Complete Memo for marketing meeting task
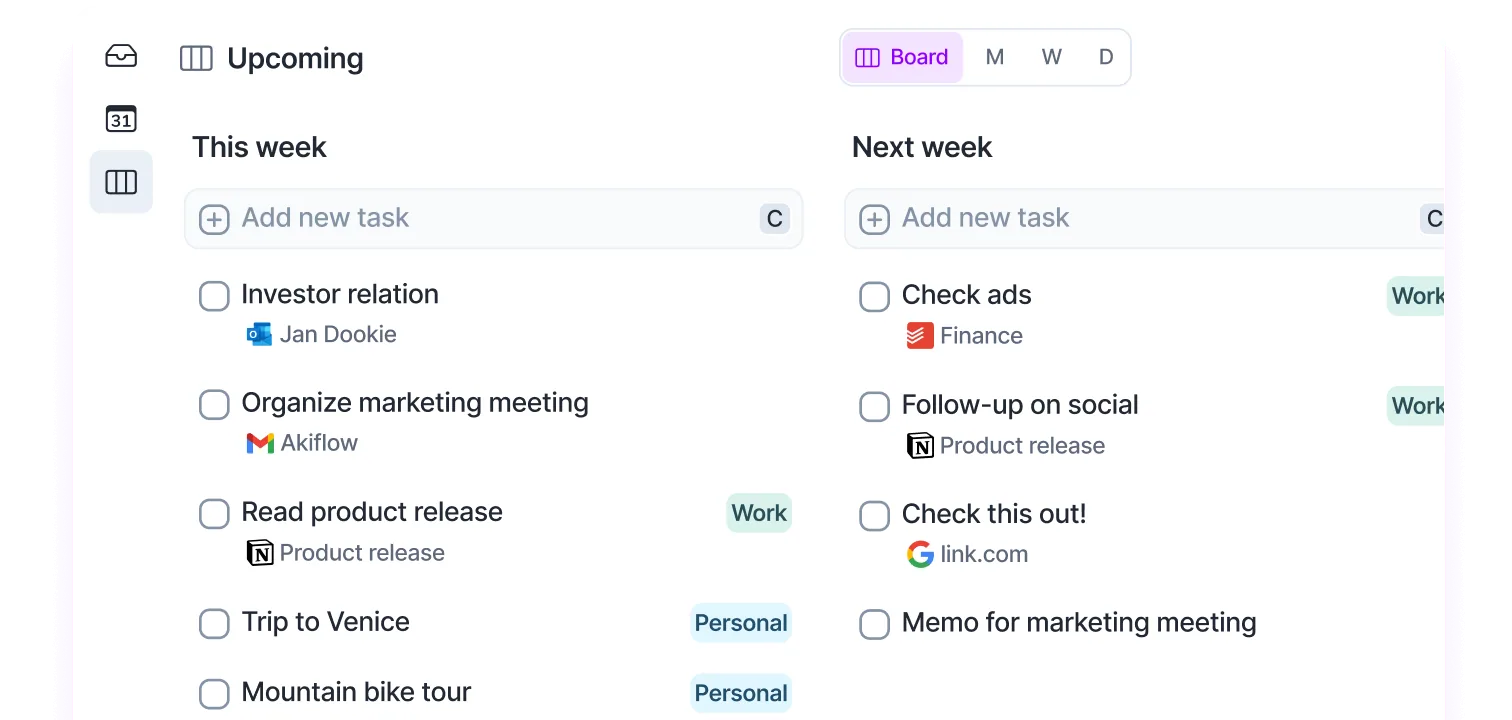1512x720 pixels. coord(875,624)
